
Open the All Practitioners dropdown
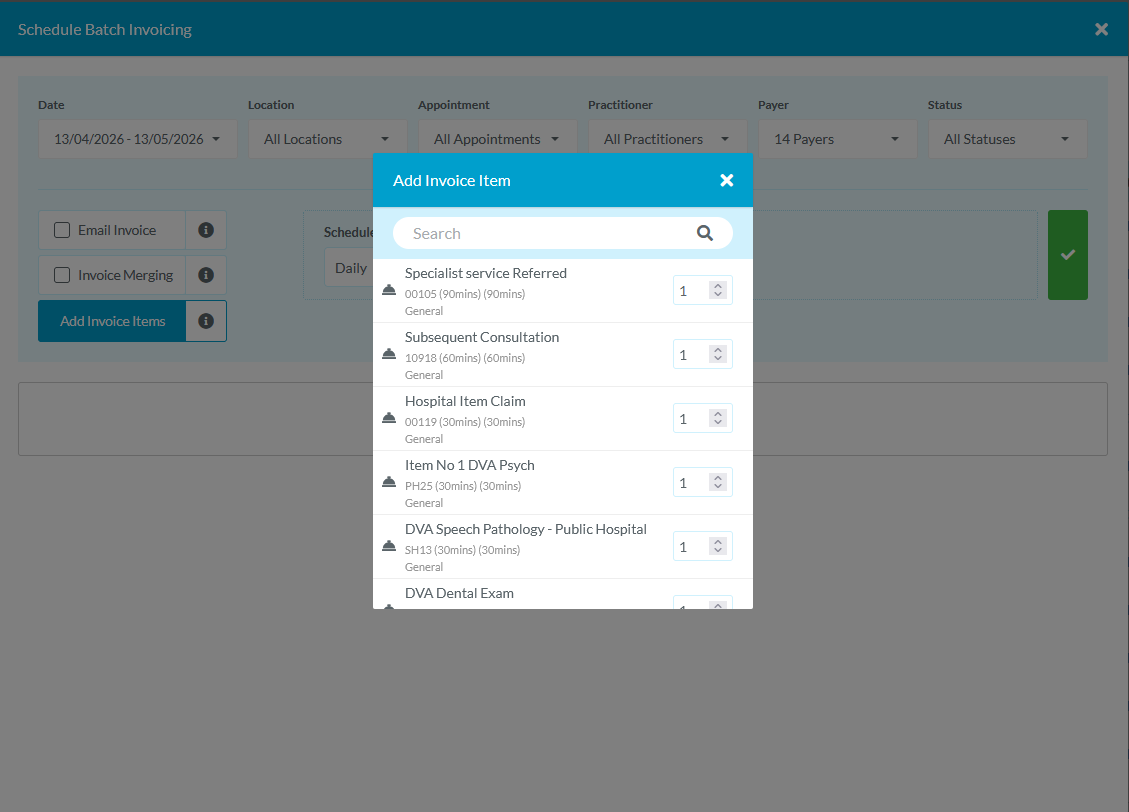tap(667, 139)
